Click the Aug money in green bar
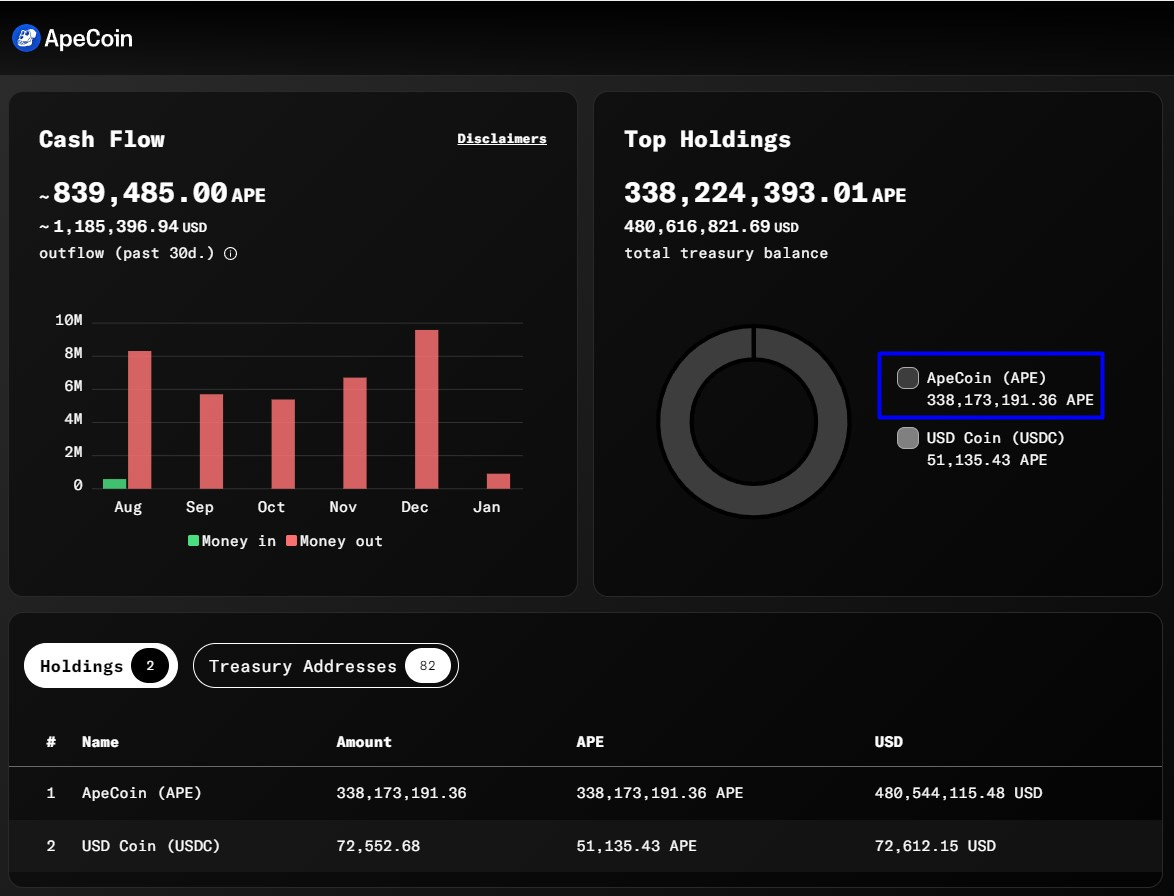Screen dimensions: 1174x896 115,484
